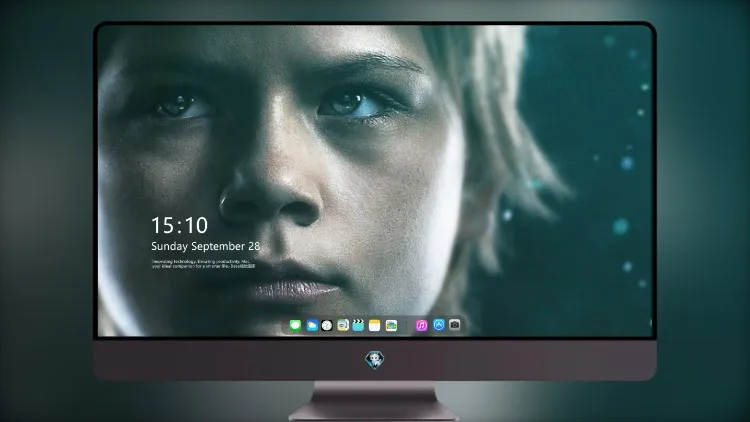Open the green Messages app in dock

tap(295, 325)
